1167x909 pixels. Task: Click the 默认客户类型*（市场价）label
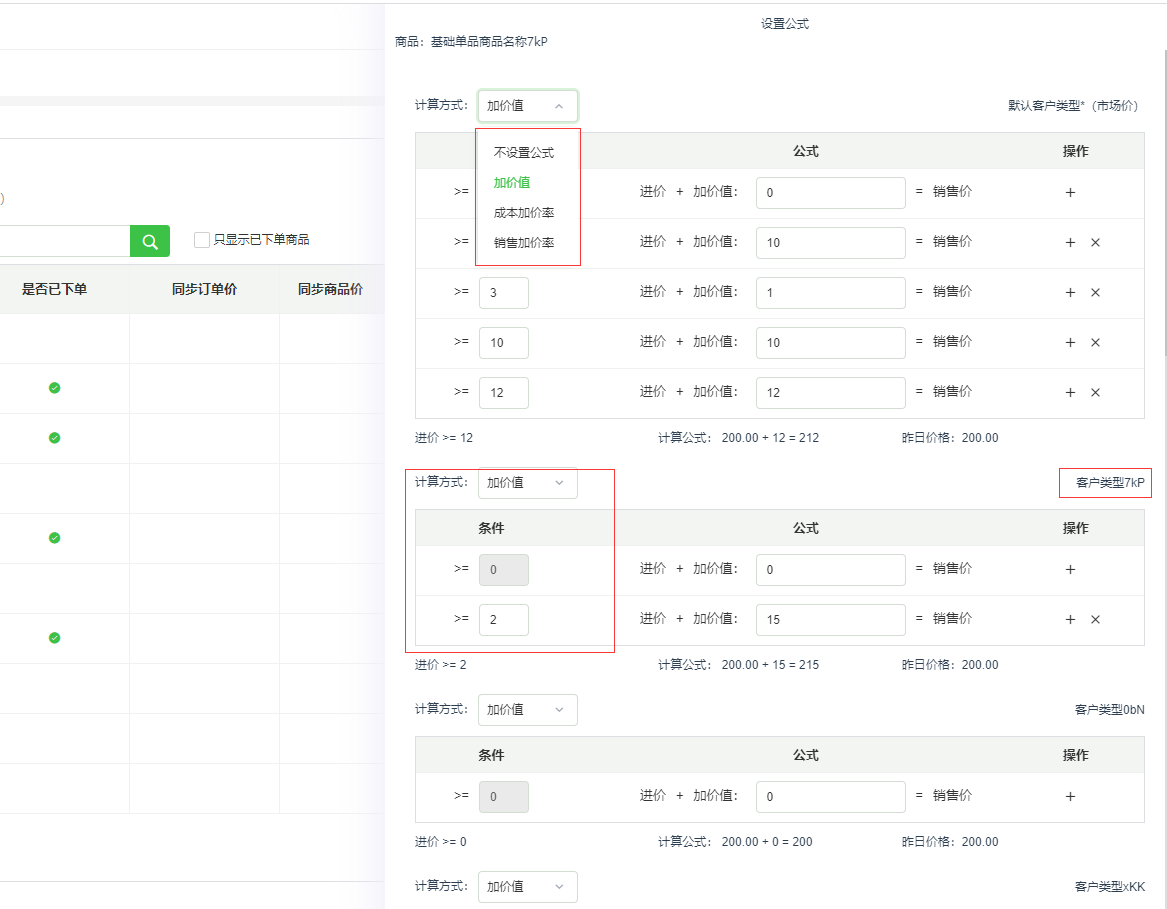(1073, 105)
